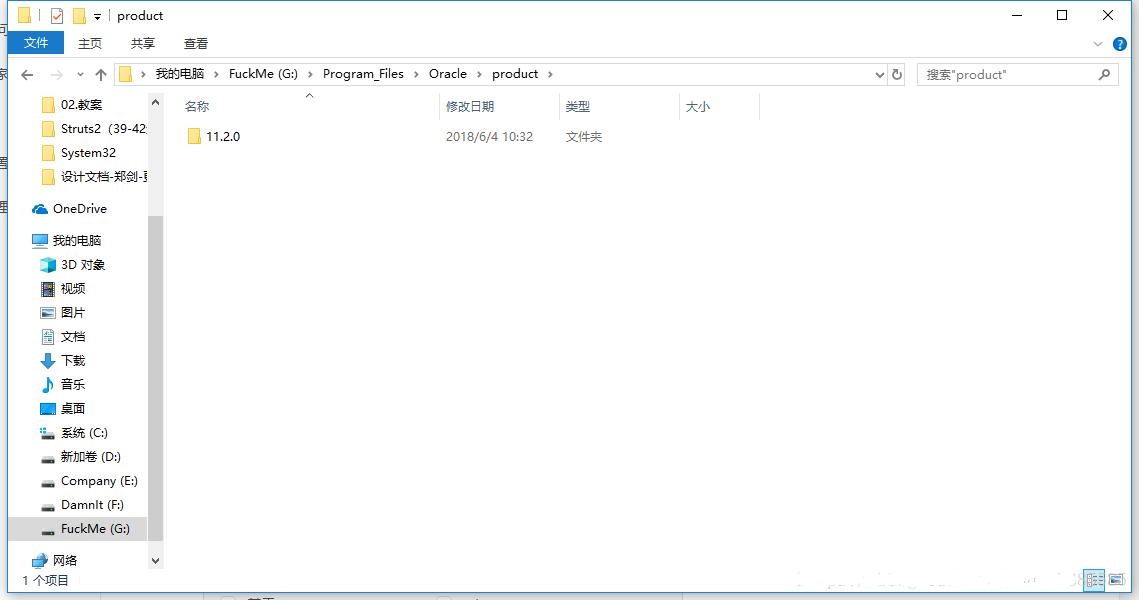
Task: Select Company (E:) drive in sidebar
Action: (98, 481)
